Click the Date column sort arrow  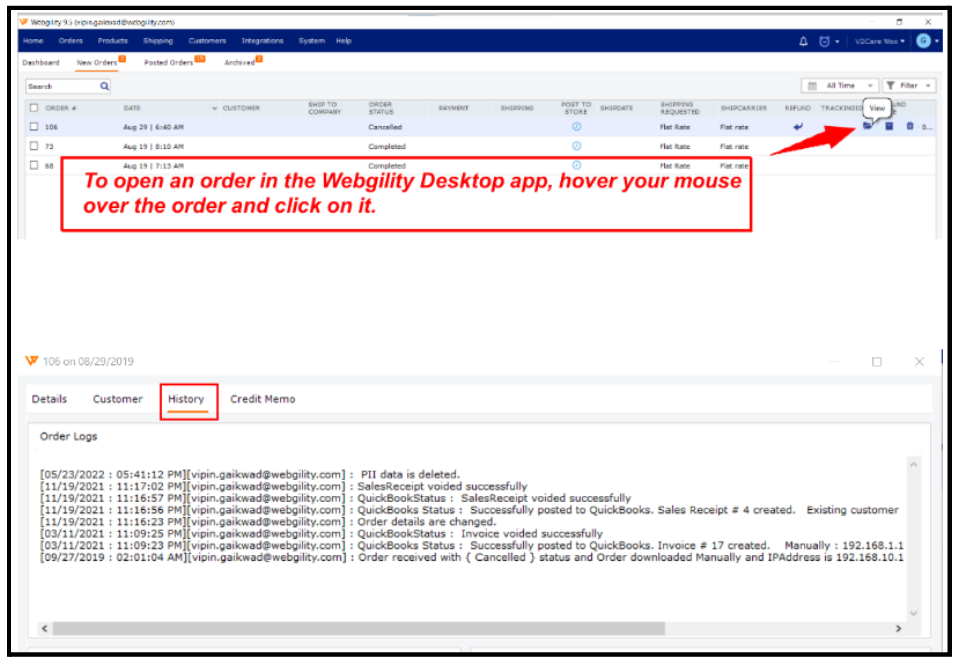pyautogui.click(x=214, y=108)
